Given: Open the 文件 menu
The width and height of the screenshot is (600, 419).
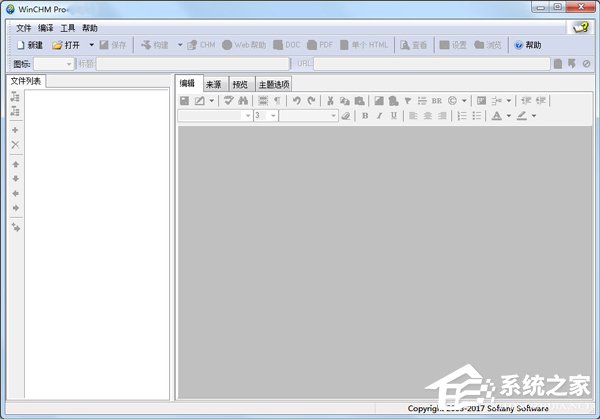Looking at the screenshot, I should 23,28.
